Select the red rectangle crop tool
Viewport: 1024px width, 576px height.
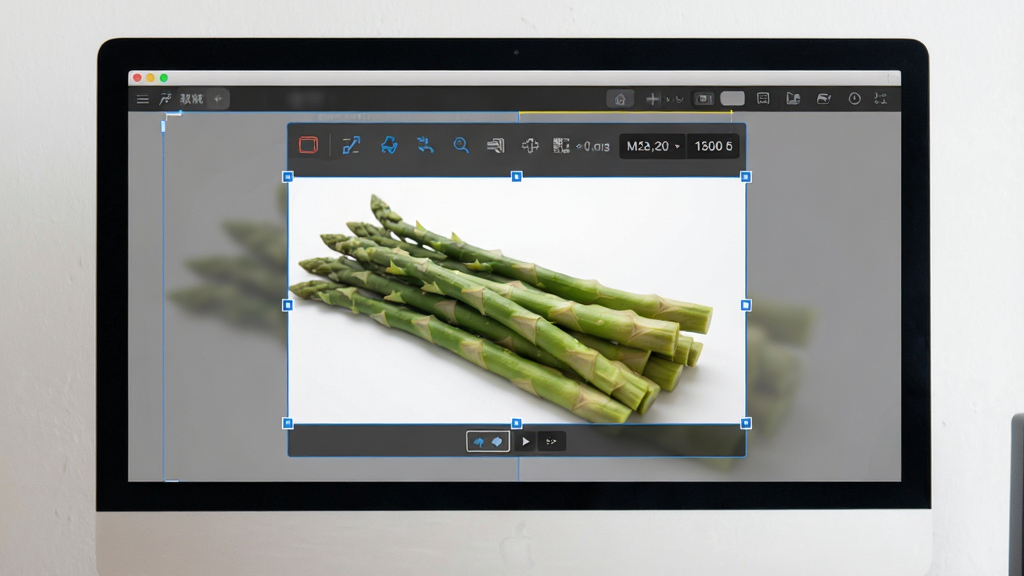pos(308,145)
